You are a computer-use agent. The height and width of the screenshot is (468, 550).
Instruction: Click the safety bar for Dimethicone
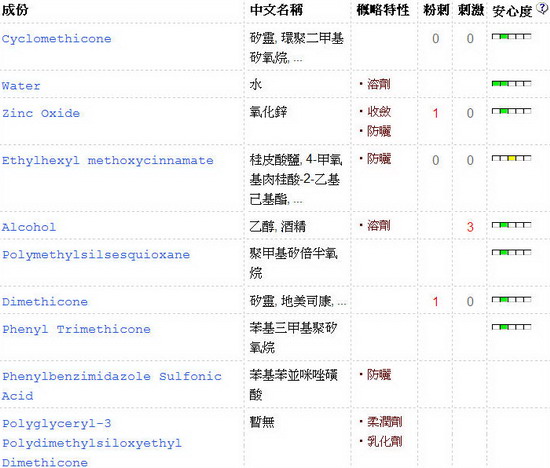(x=511, y=300)
